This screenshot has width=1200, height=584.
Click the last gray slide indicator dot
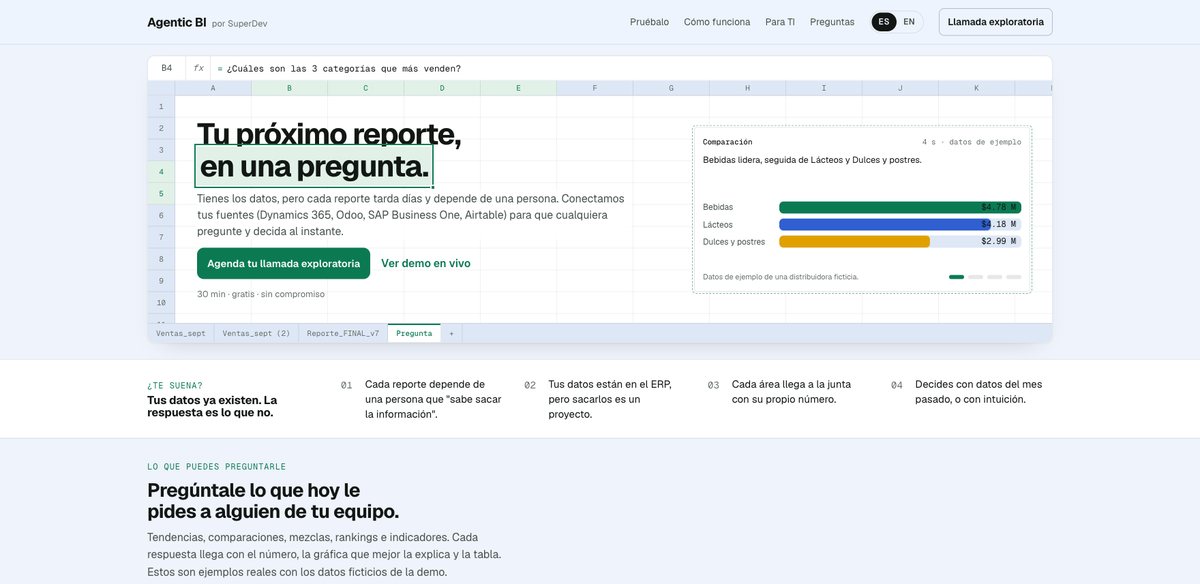(x=1014, y=277)
